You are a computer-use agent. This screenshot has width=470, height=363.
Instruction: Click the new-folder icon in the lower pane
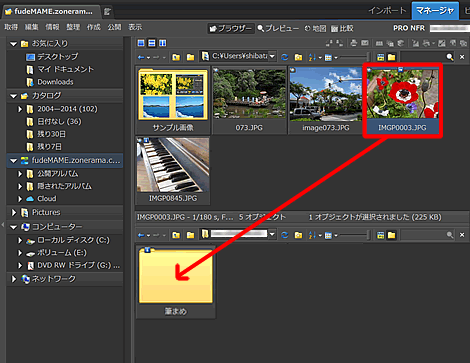pos(190,235)
